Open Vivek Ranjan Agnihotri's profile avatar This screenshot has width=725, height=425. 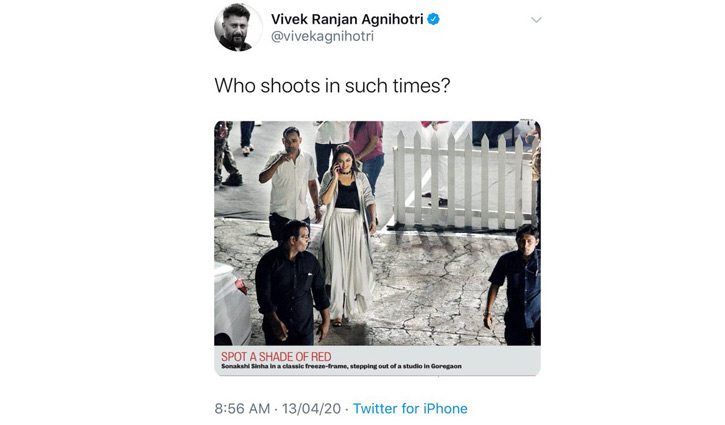coord(238,28)
